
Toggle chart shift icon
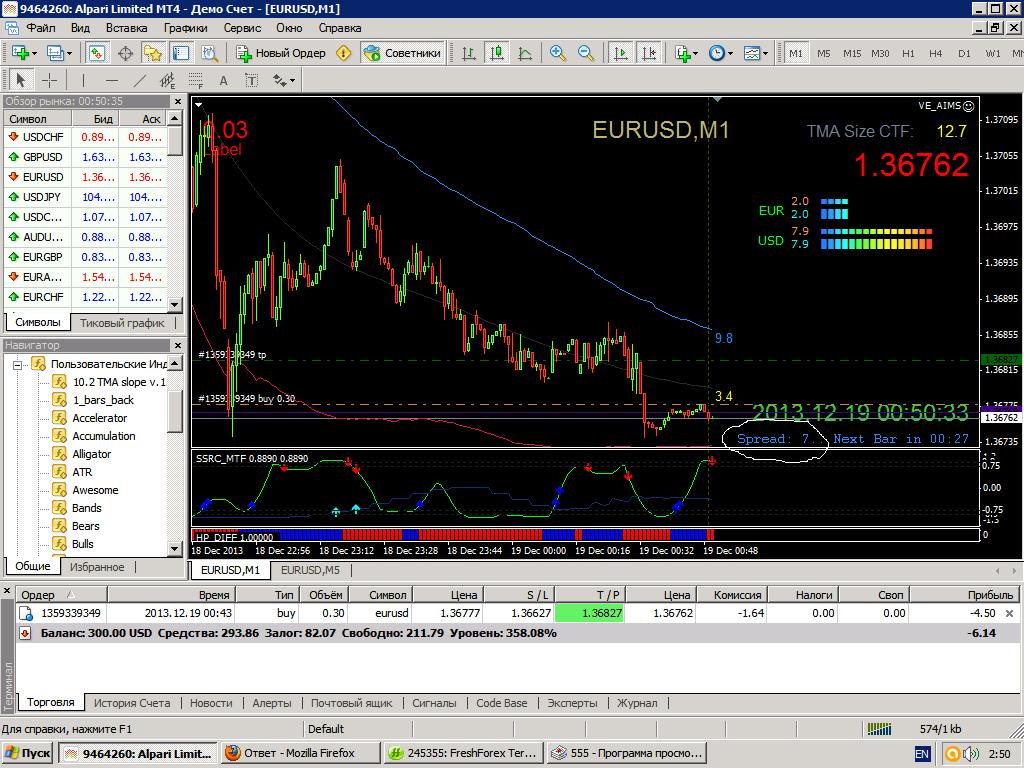click(x=648, y=53)
